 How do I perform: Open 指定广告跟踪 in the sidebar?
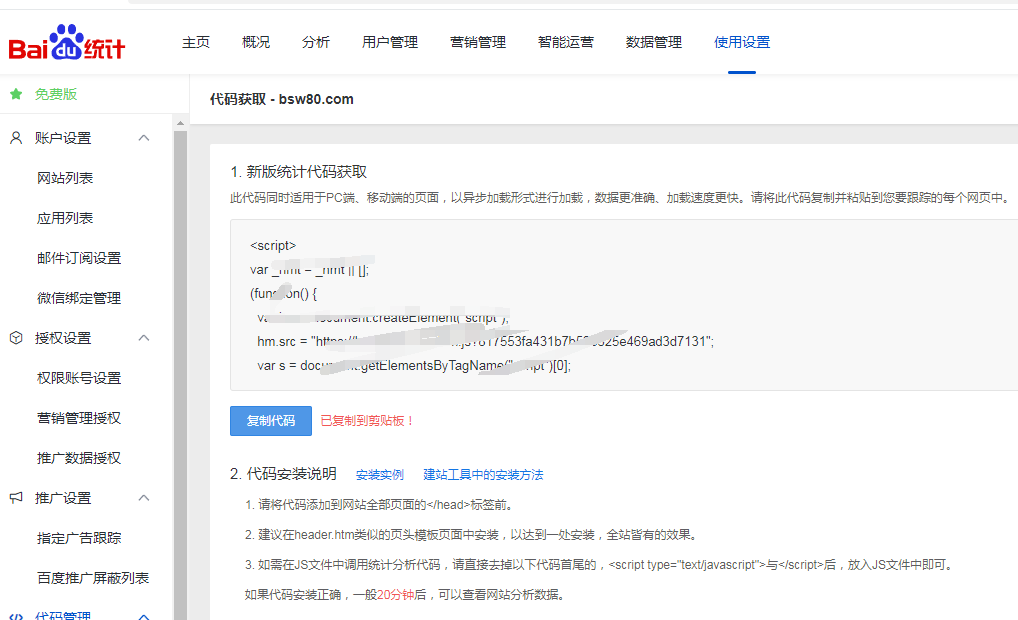(79, 538)
